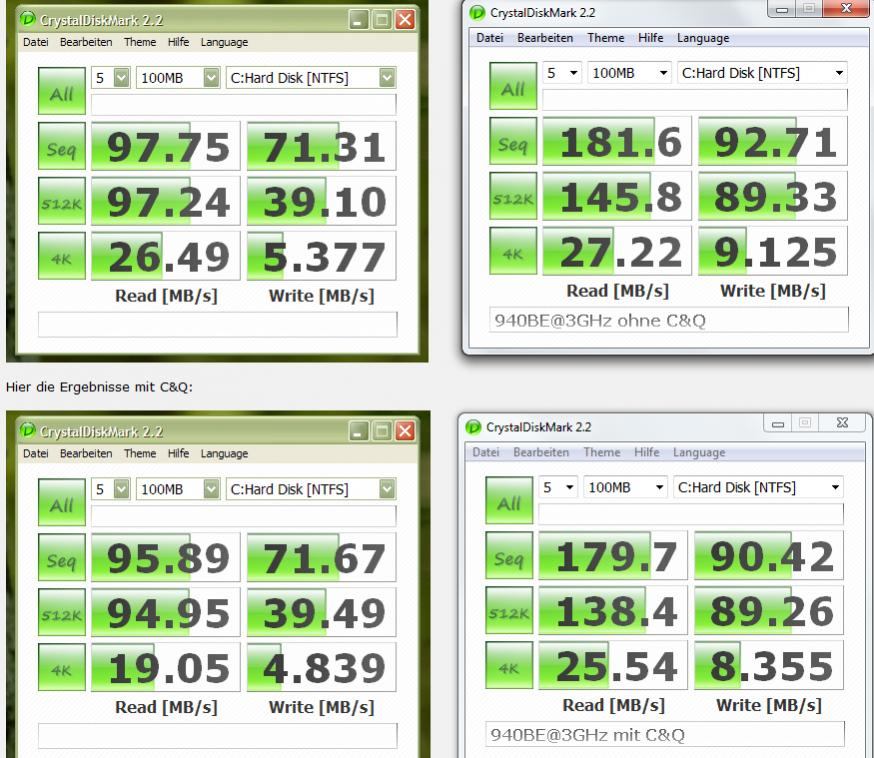This screenshot has height=758, width=874.
Task: Start the Seq test beside the 179.7 result
Action: coord(509,555)
